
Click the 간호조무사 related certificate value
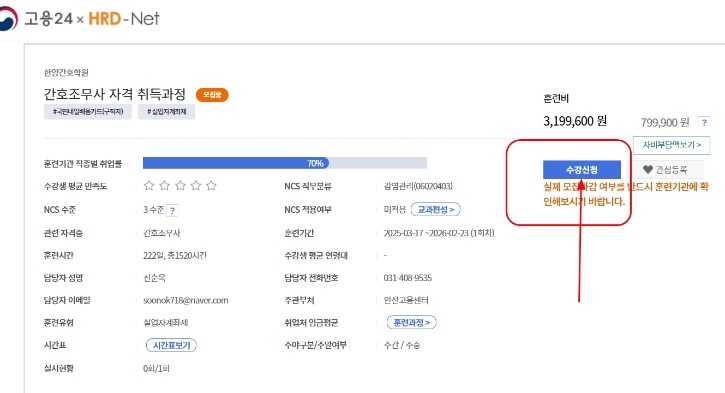(x=162, y=233)
